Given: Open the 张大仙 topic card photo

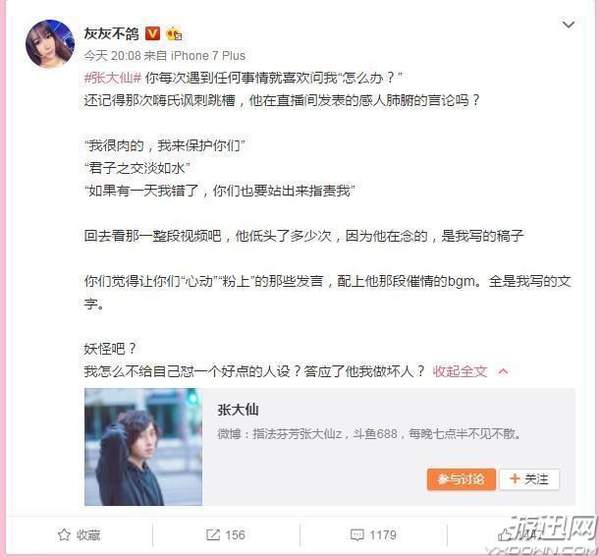Looking at the screenshot, I should pyautogui.click(x=143, y=447).
